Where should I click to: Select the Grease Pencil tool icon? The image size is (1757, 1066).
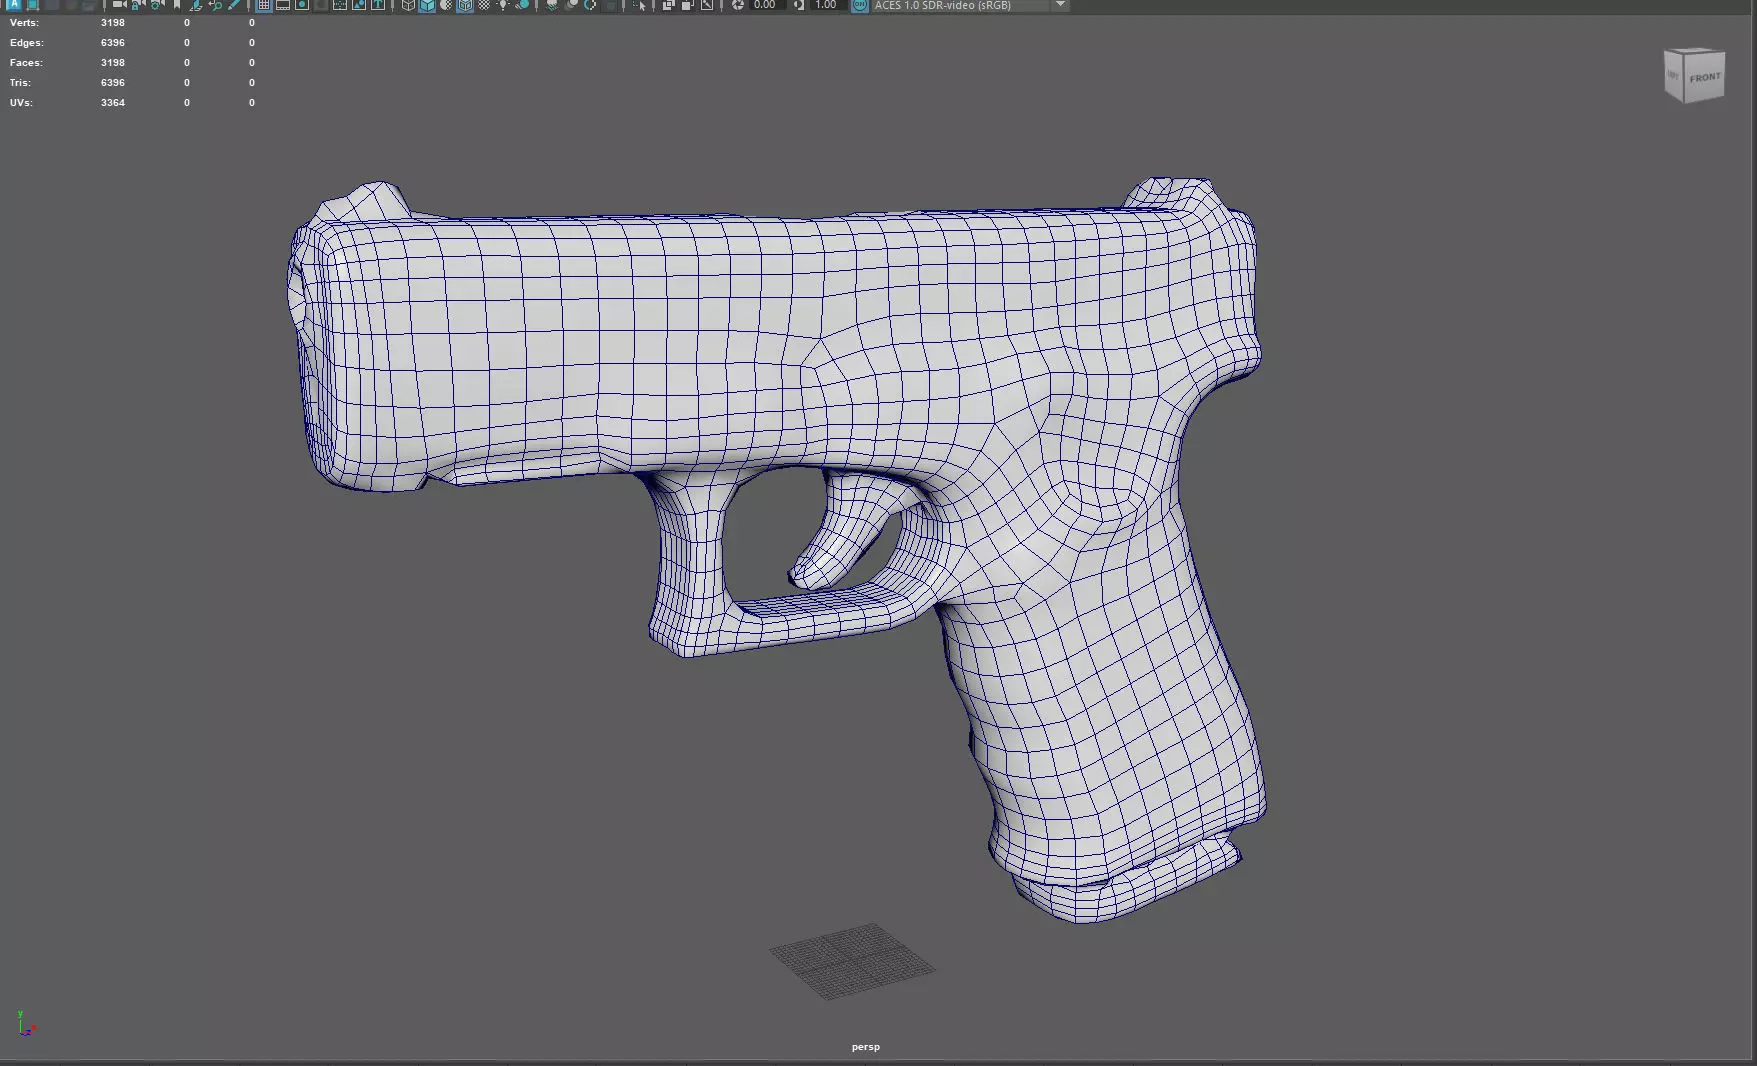(x=234, y=5)
